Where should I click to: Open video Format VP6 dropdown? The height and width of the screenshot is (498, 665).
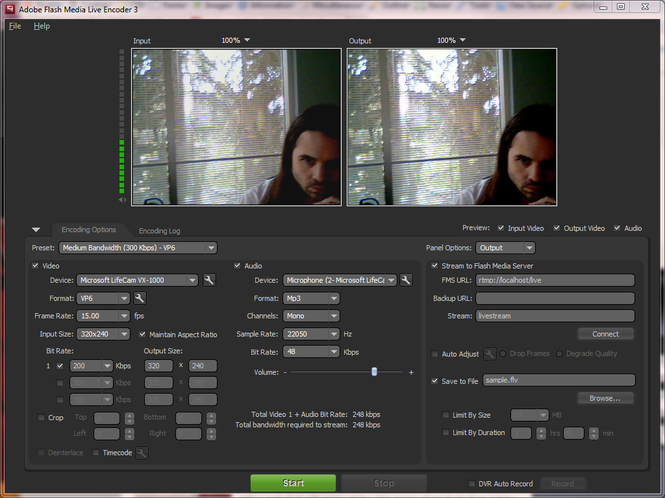[x=103, y=298]
